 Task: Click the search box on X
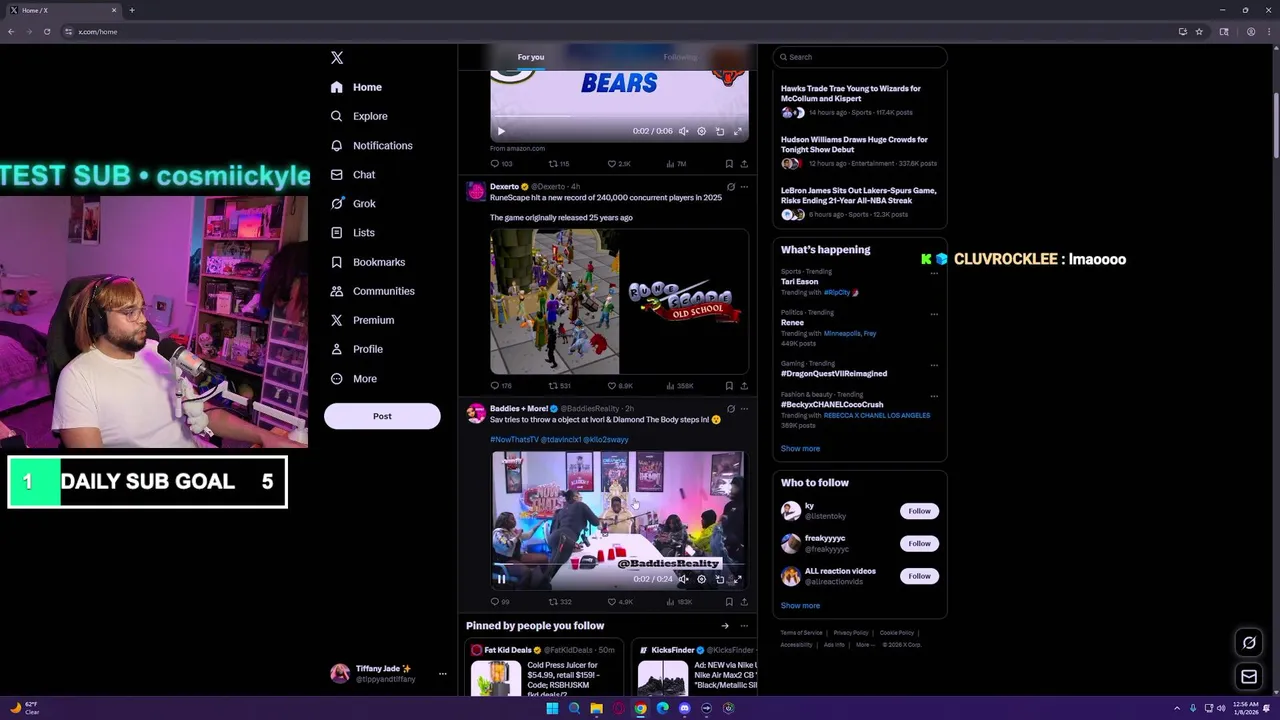click(859, 57)
